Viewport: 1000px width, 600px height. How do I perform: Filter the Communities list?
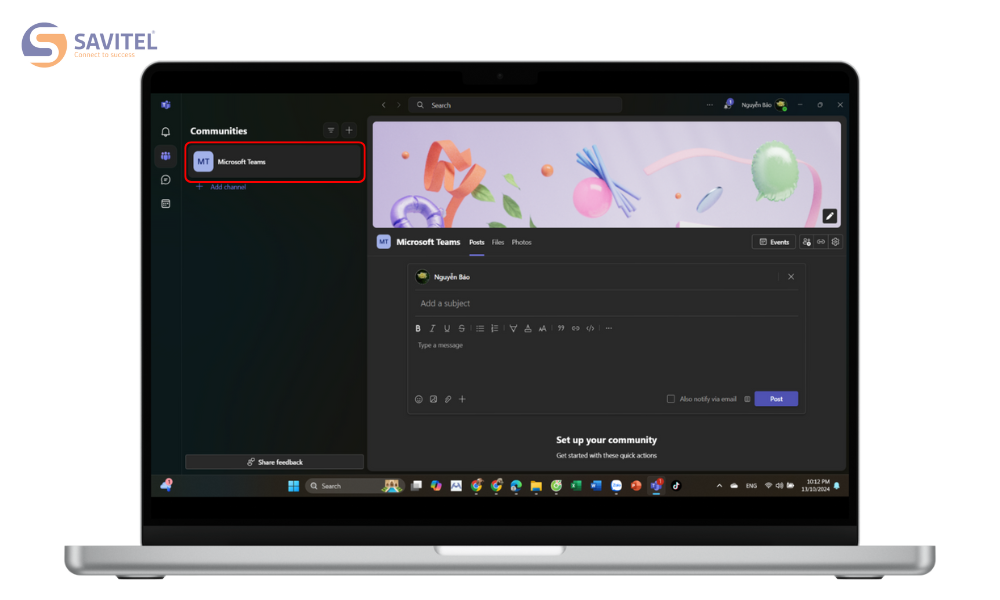coord(331,130)
